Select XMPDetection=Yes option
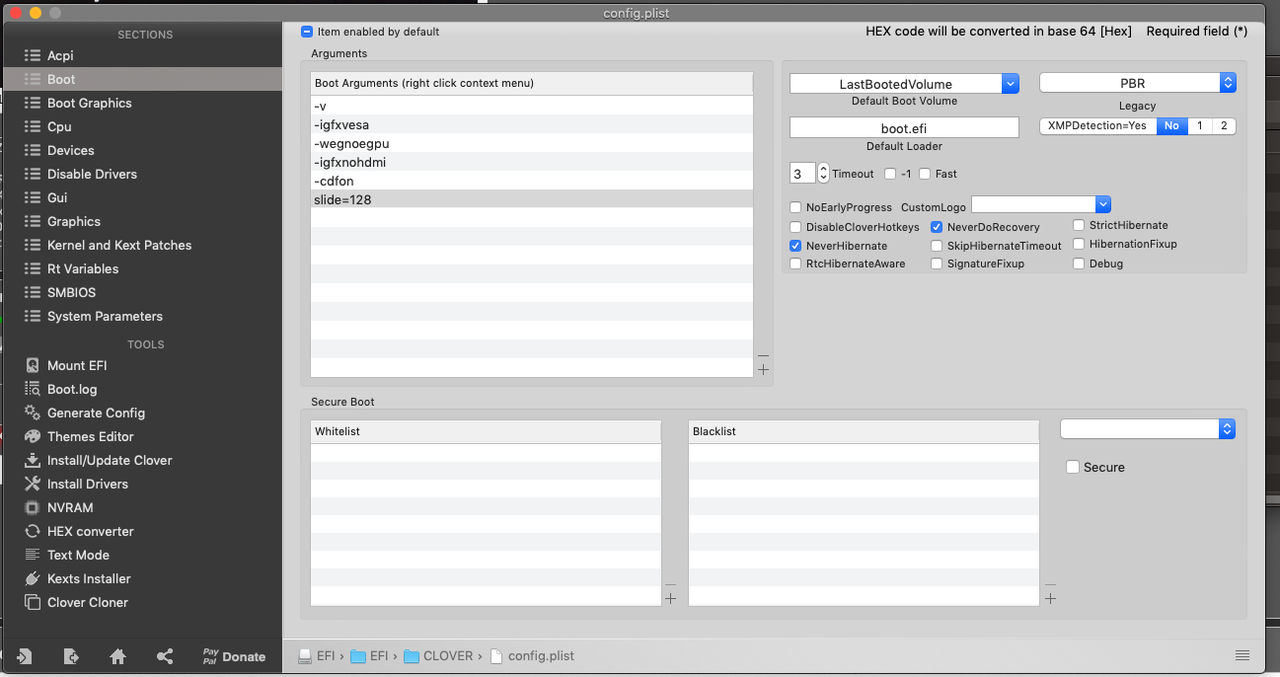1280x677 pixels. coord(1098,126)
